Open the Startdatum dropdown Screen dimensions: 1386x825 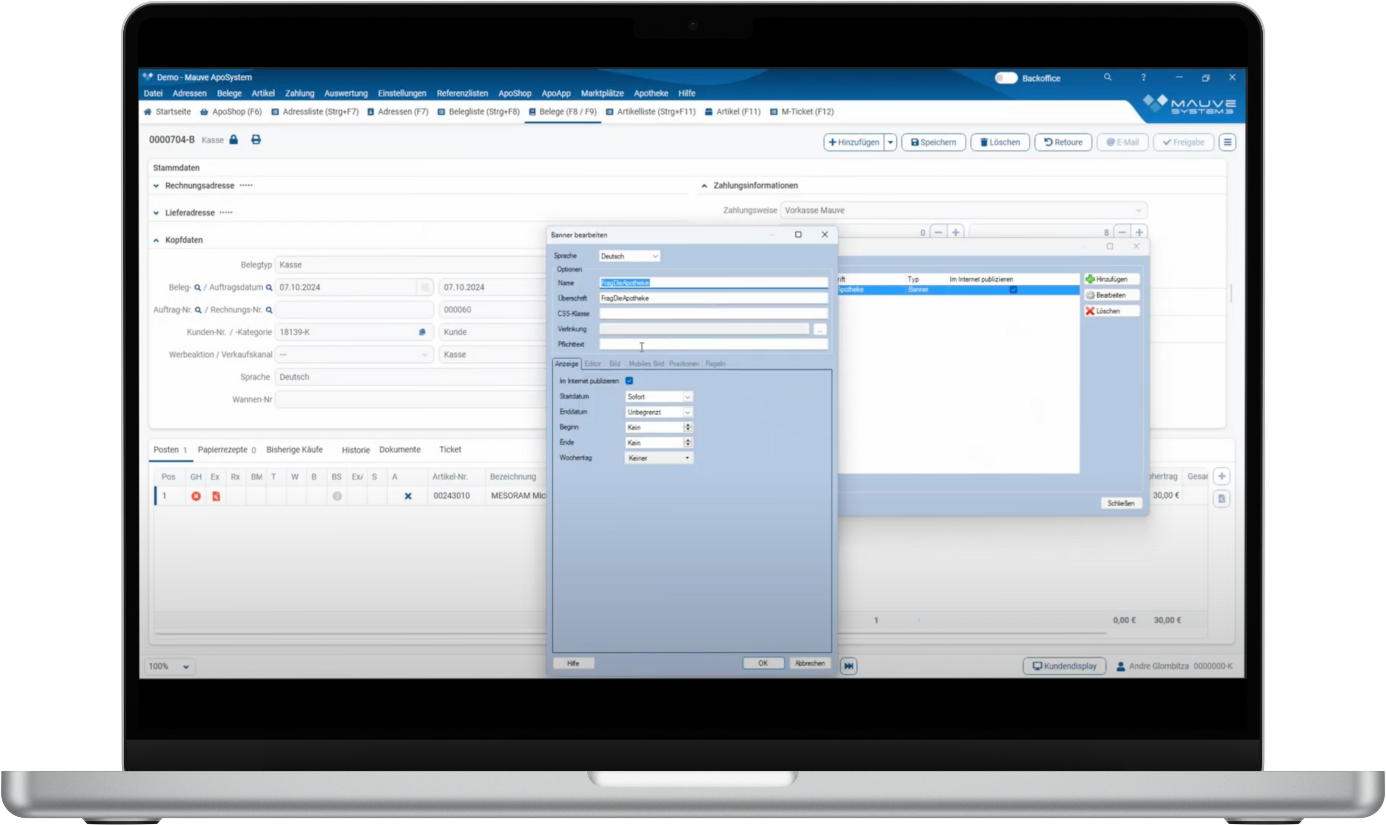pos(659,397)
